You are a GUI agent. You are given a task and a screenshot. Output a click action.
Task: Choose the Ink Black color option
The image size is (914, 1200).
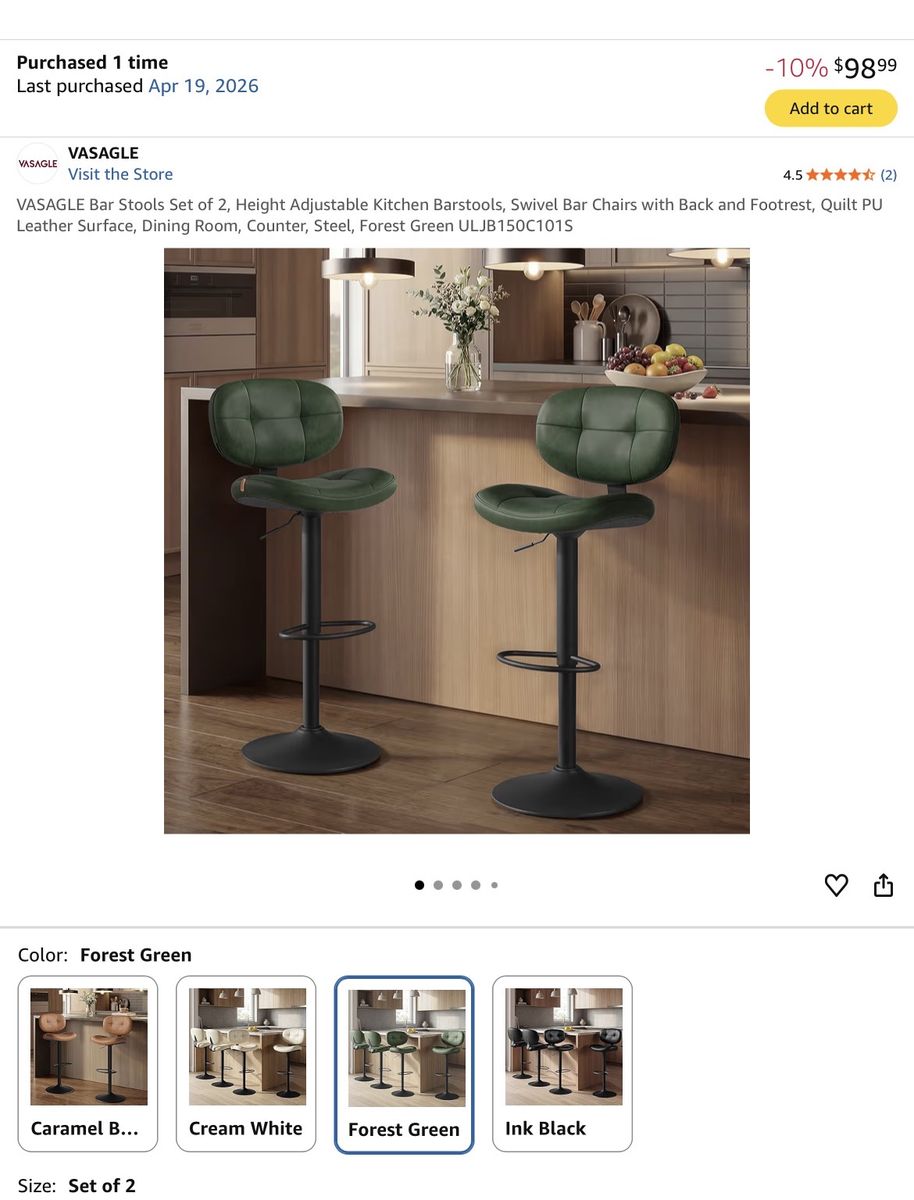click(x=562, y=1064)
